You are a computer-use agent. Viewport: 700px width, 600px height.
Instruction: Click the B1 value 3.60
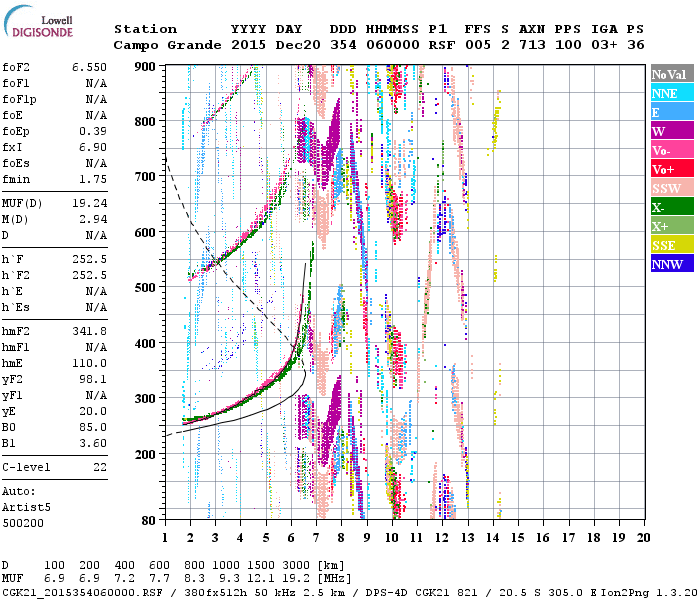click(x=93, y=443)
